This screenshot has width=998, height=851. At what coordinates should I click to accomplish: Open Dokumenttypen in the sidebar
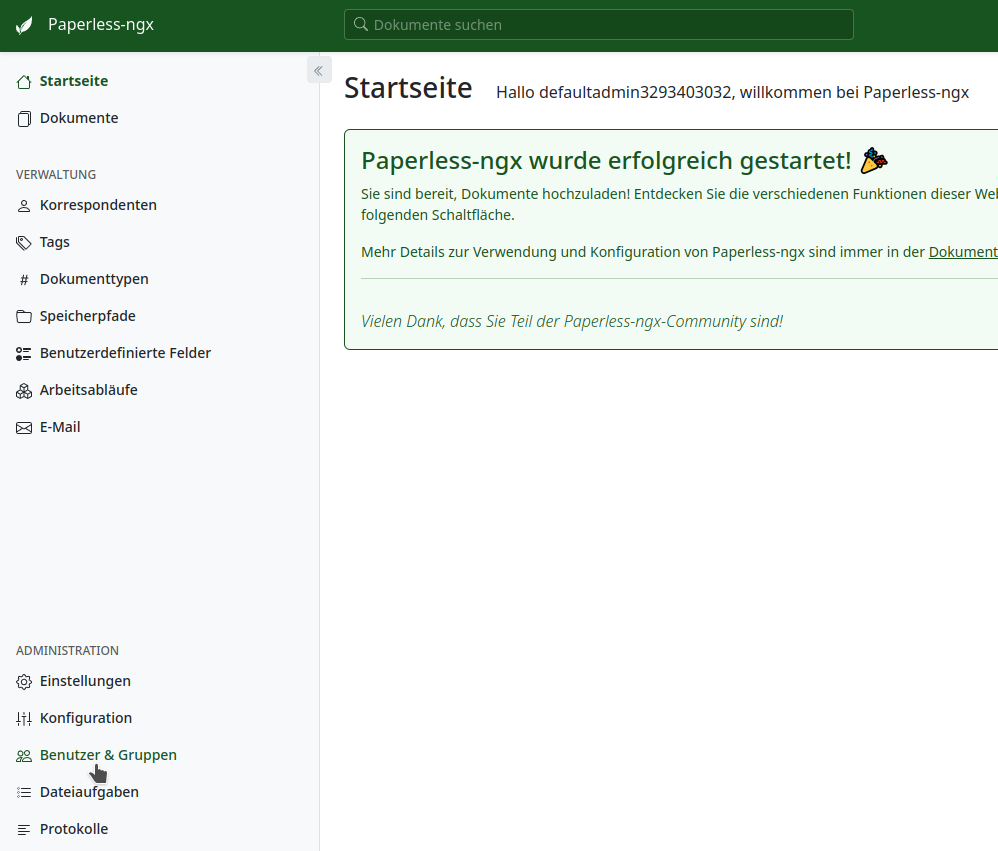pos(94,279)
